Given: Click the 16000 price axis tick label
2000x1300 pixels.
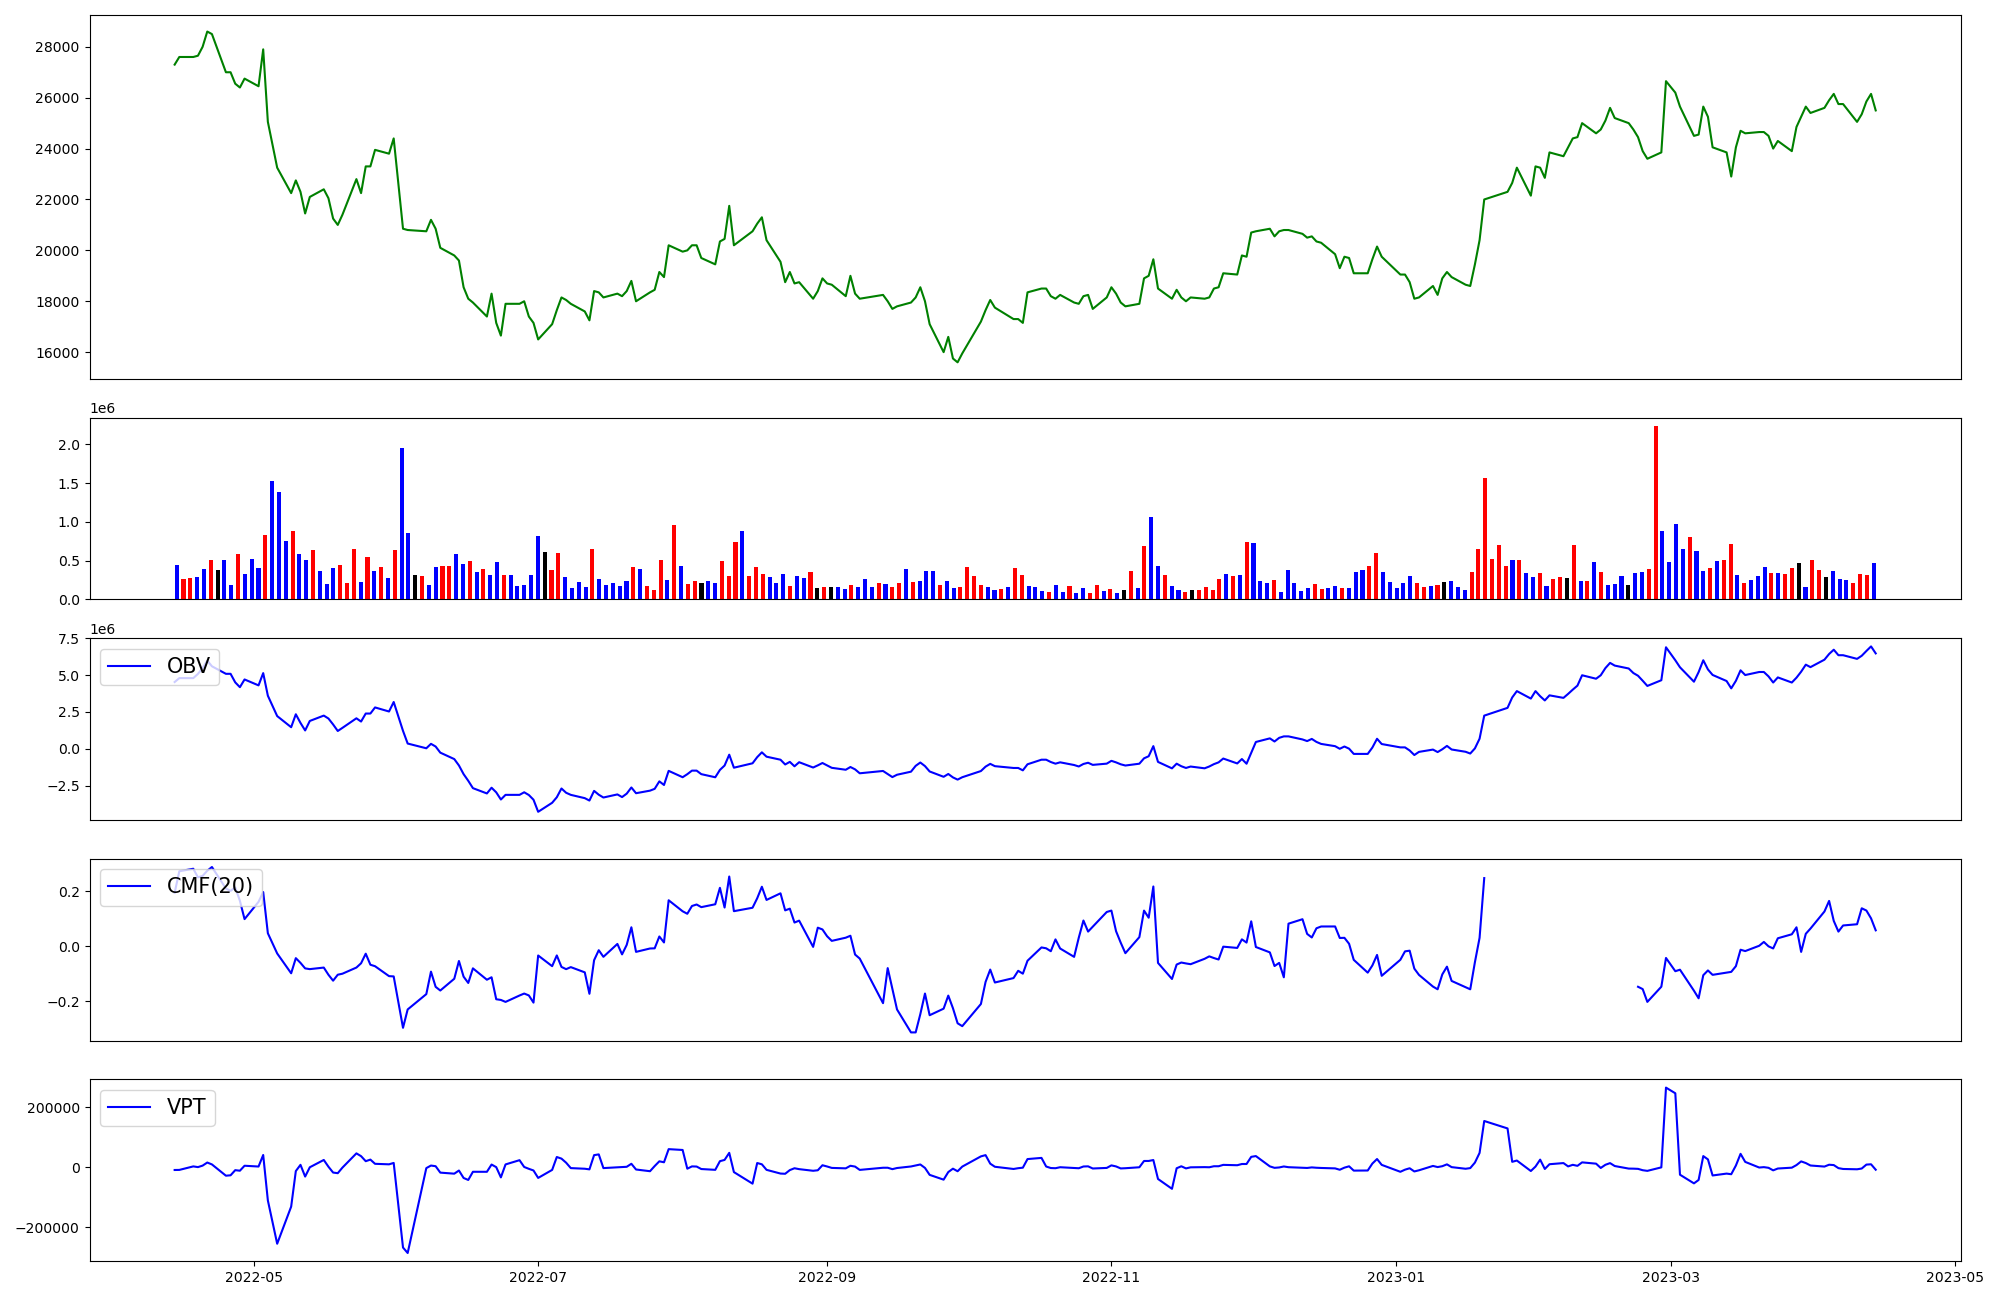Looking at the screenshot, I should (57, 353).
